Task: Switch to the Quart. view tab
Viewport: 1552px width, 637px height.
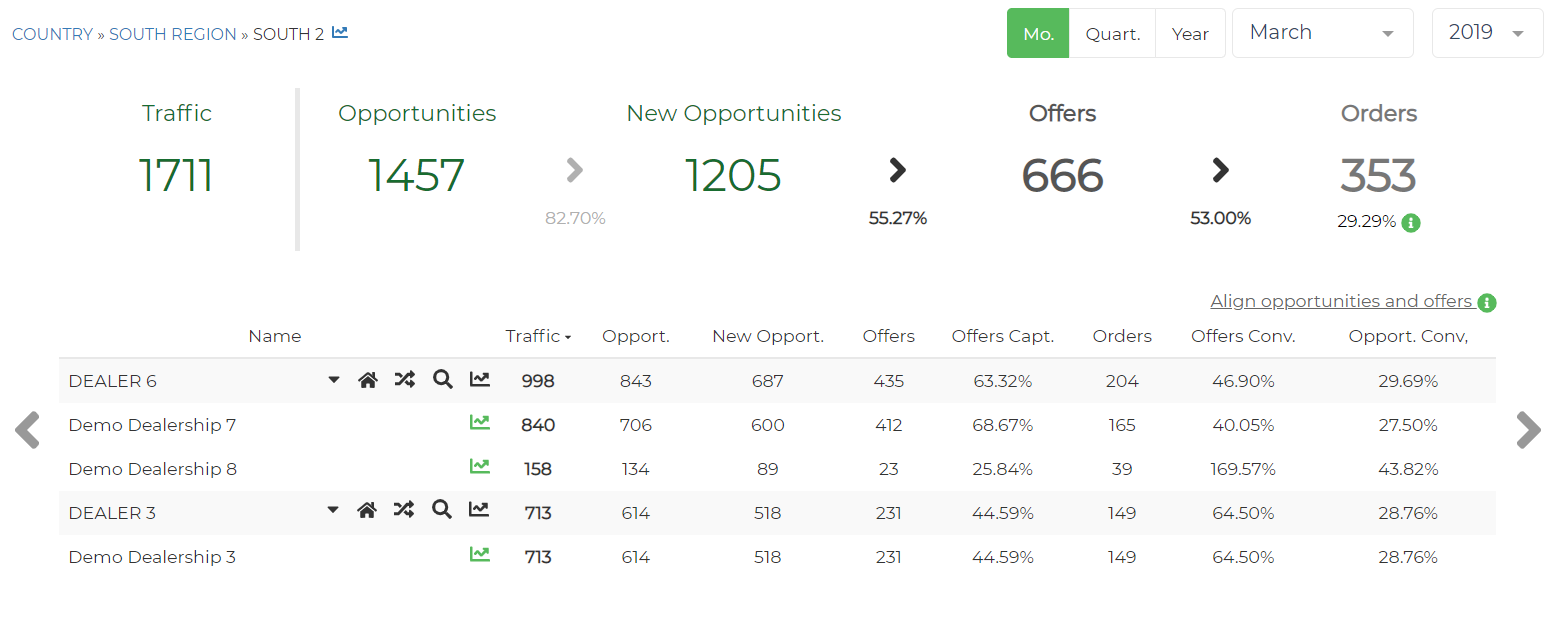Action: click(x=1112, y=33)
